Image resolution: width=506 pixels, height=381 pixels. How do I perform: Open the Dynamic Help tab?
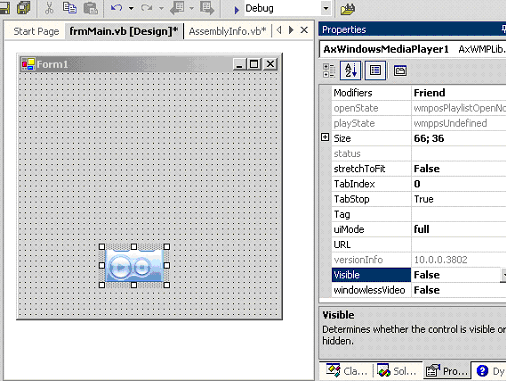(490, 371)
